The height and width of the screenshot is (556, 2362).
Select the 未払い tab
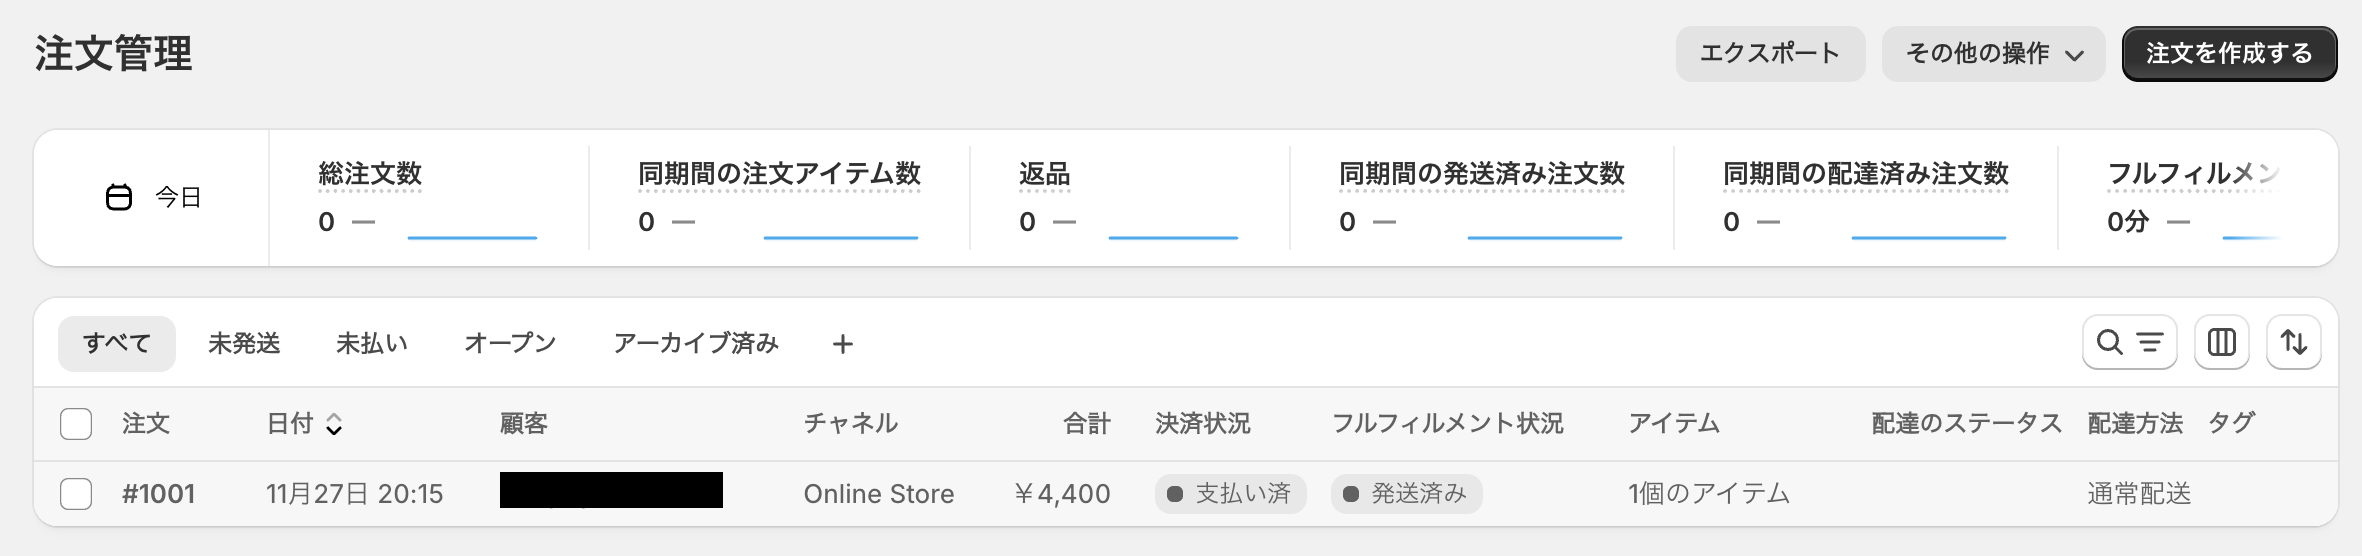coord(372,344)
